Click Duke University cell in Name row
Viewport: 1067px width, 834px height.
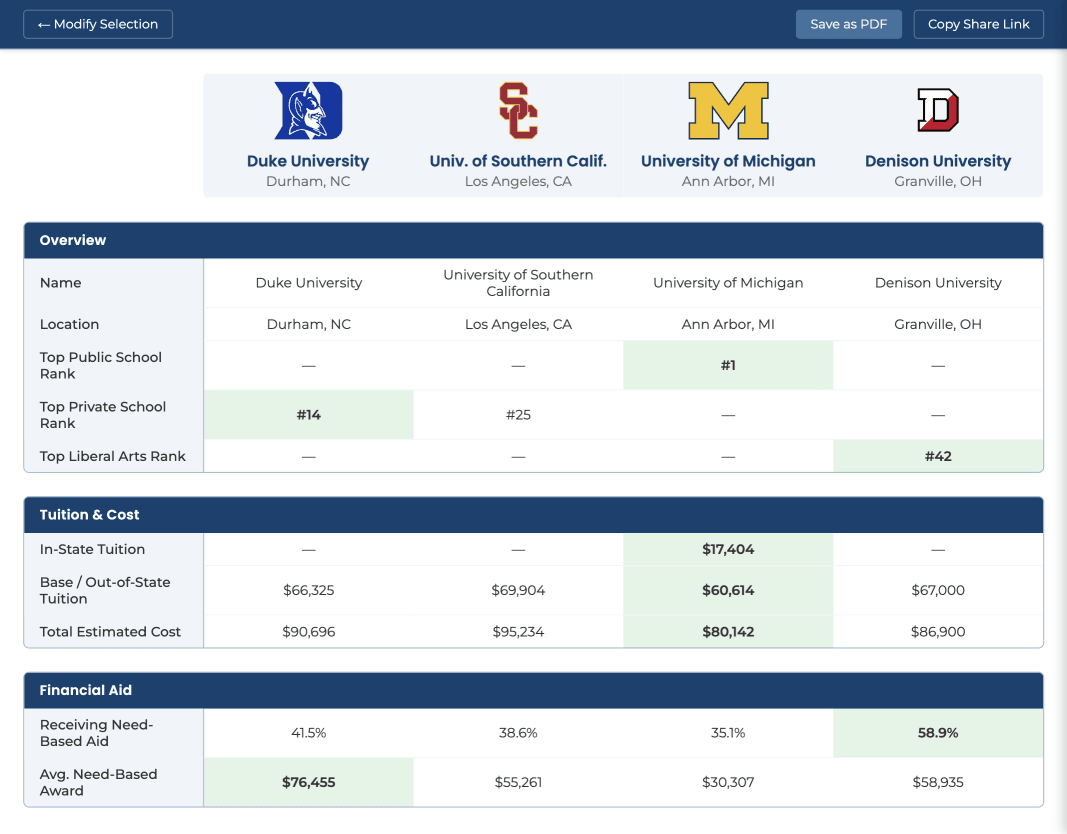[x=308, y=283]
